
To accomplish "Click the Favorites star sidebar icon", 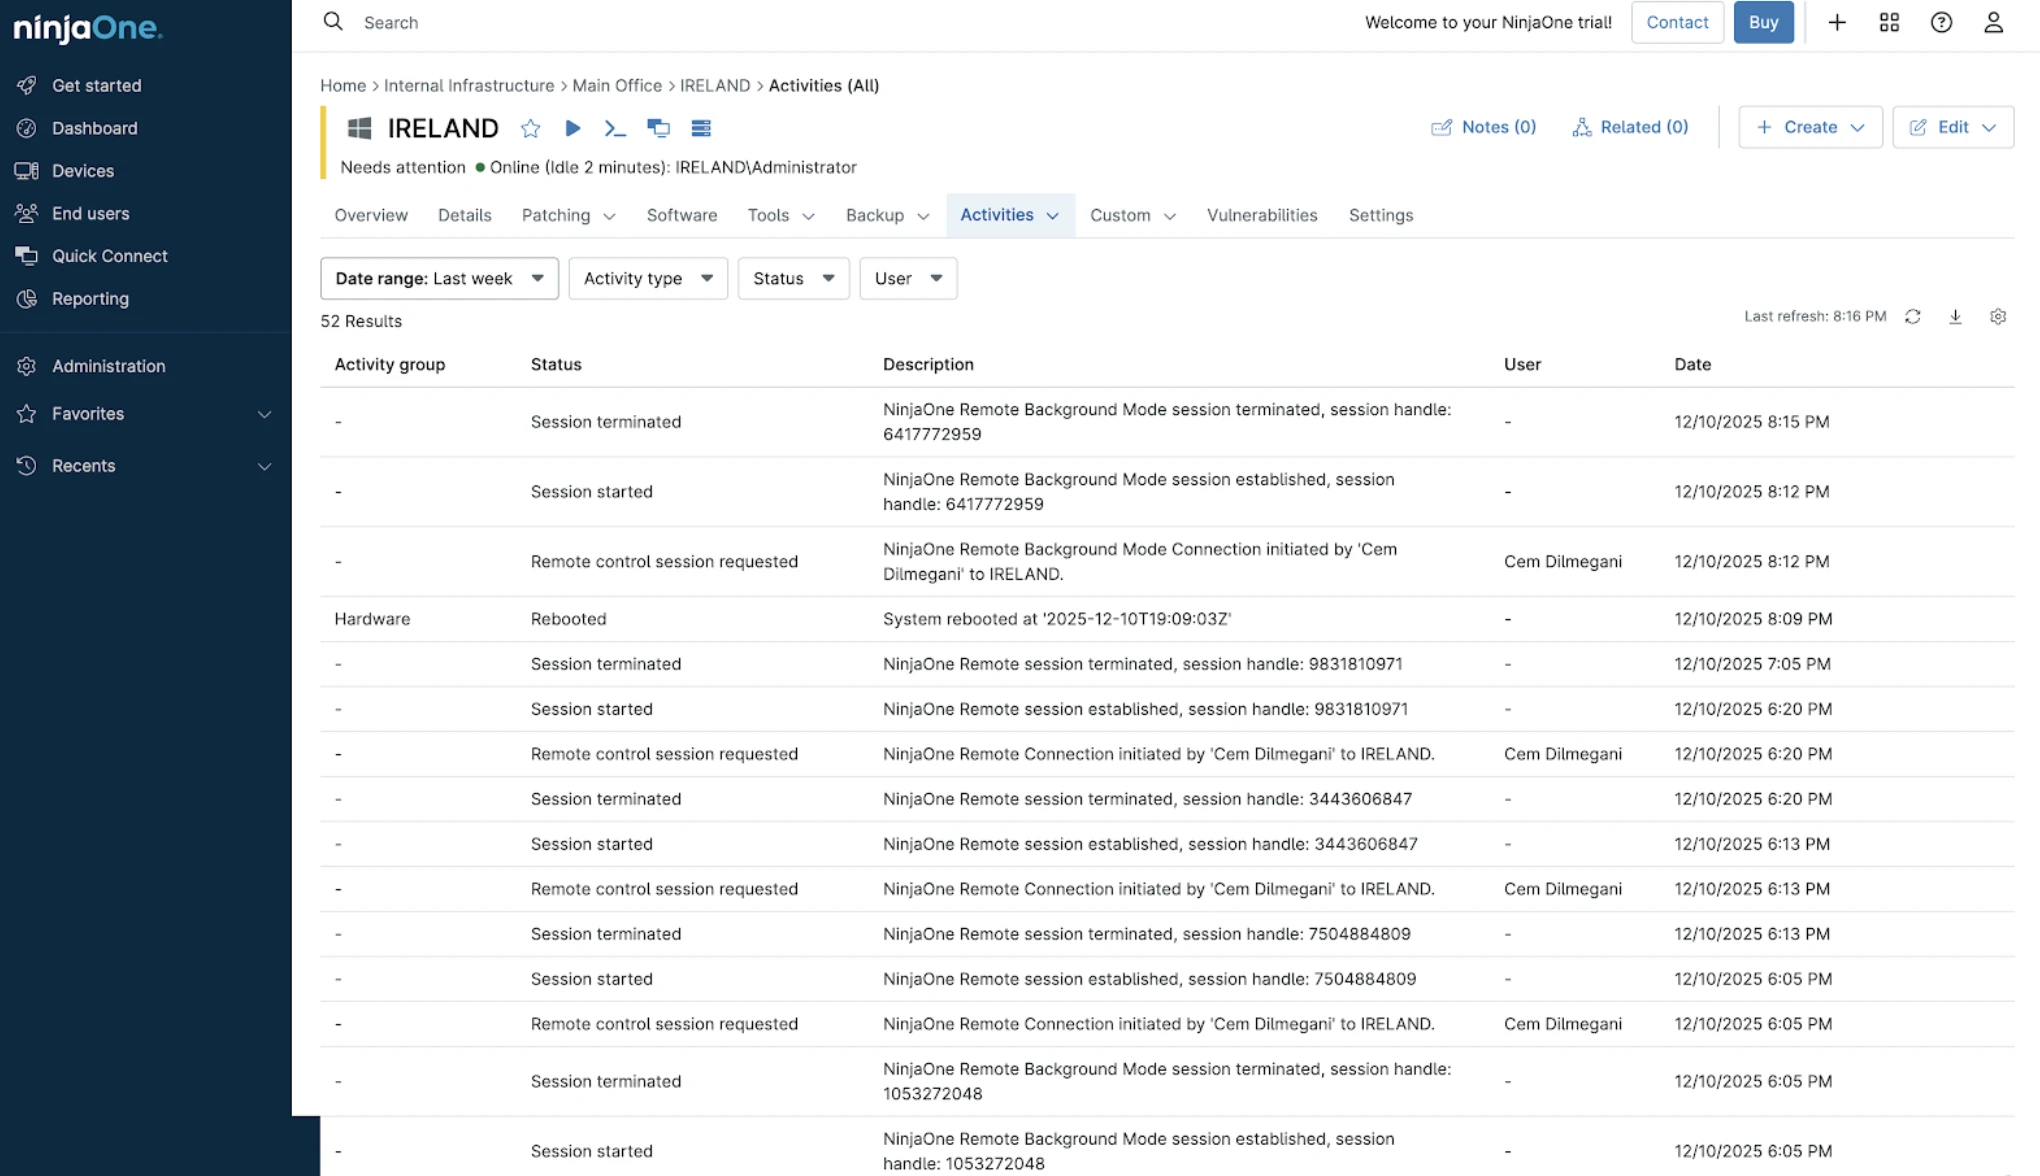I will pos(27,414).
